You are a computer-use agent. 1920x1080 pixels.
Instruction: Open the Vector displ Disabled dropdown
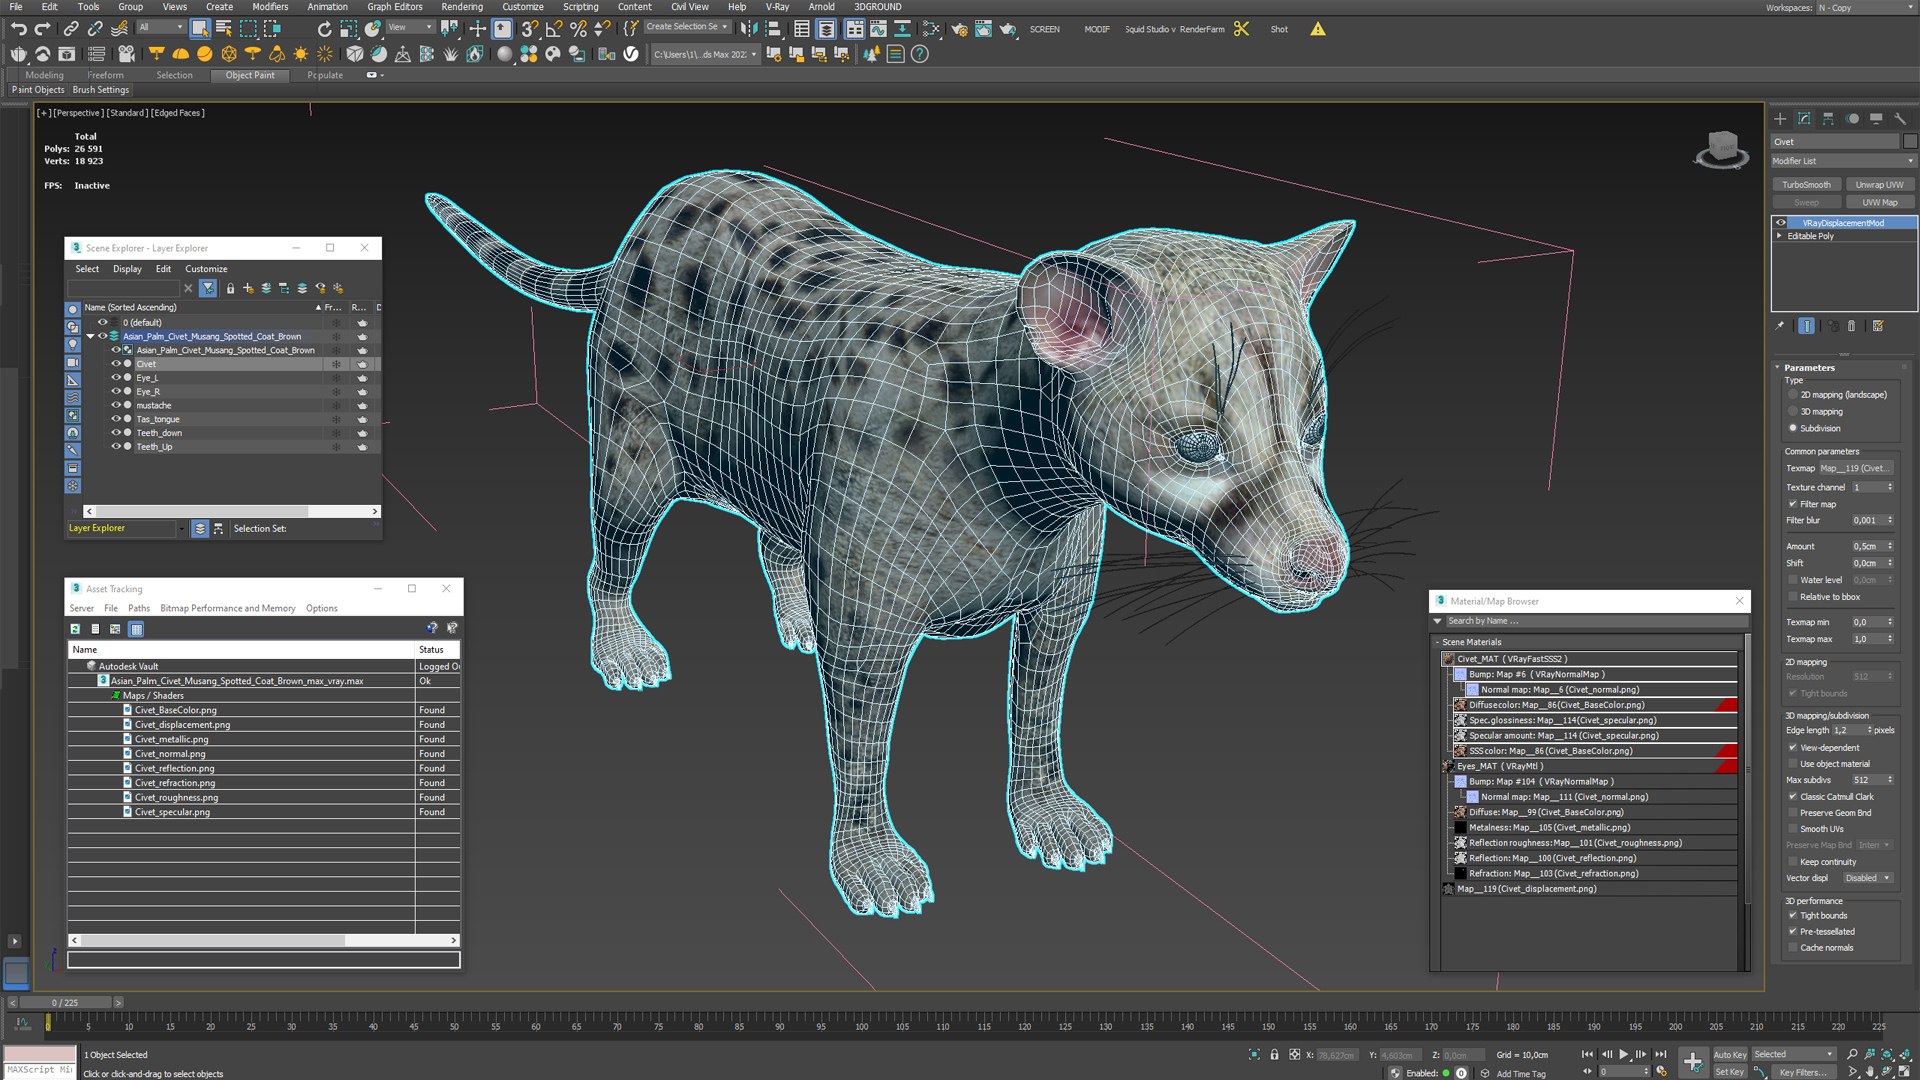(1868, 879)
